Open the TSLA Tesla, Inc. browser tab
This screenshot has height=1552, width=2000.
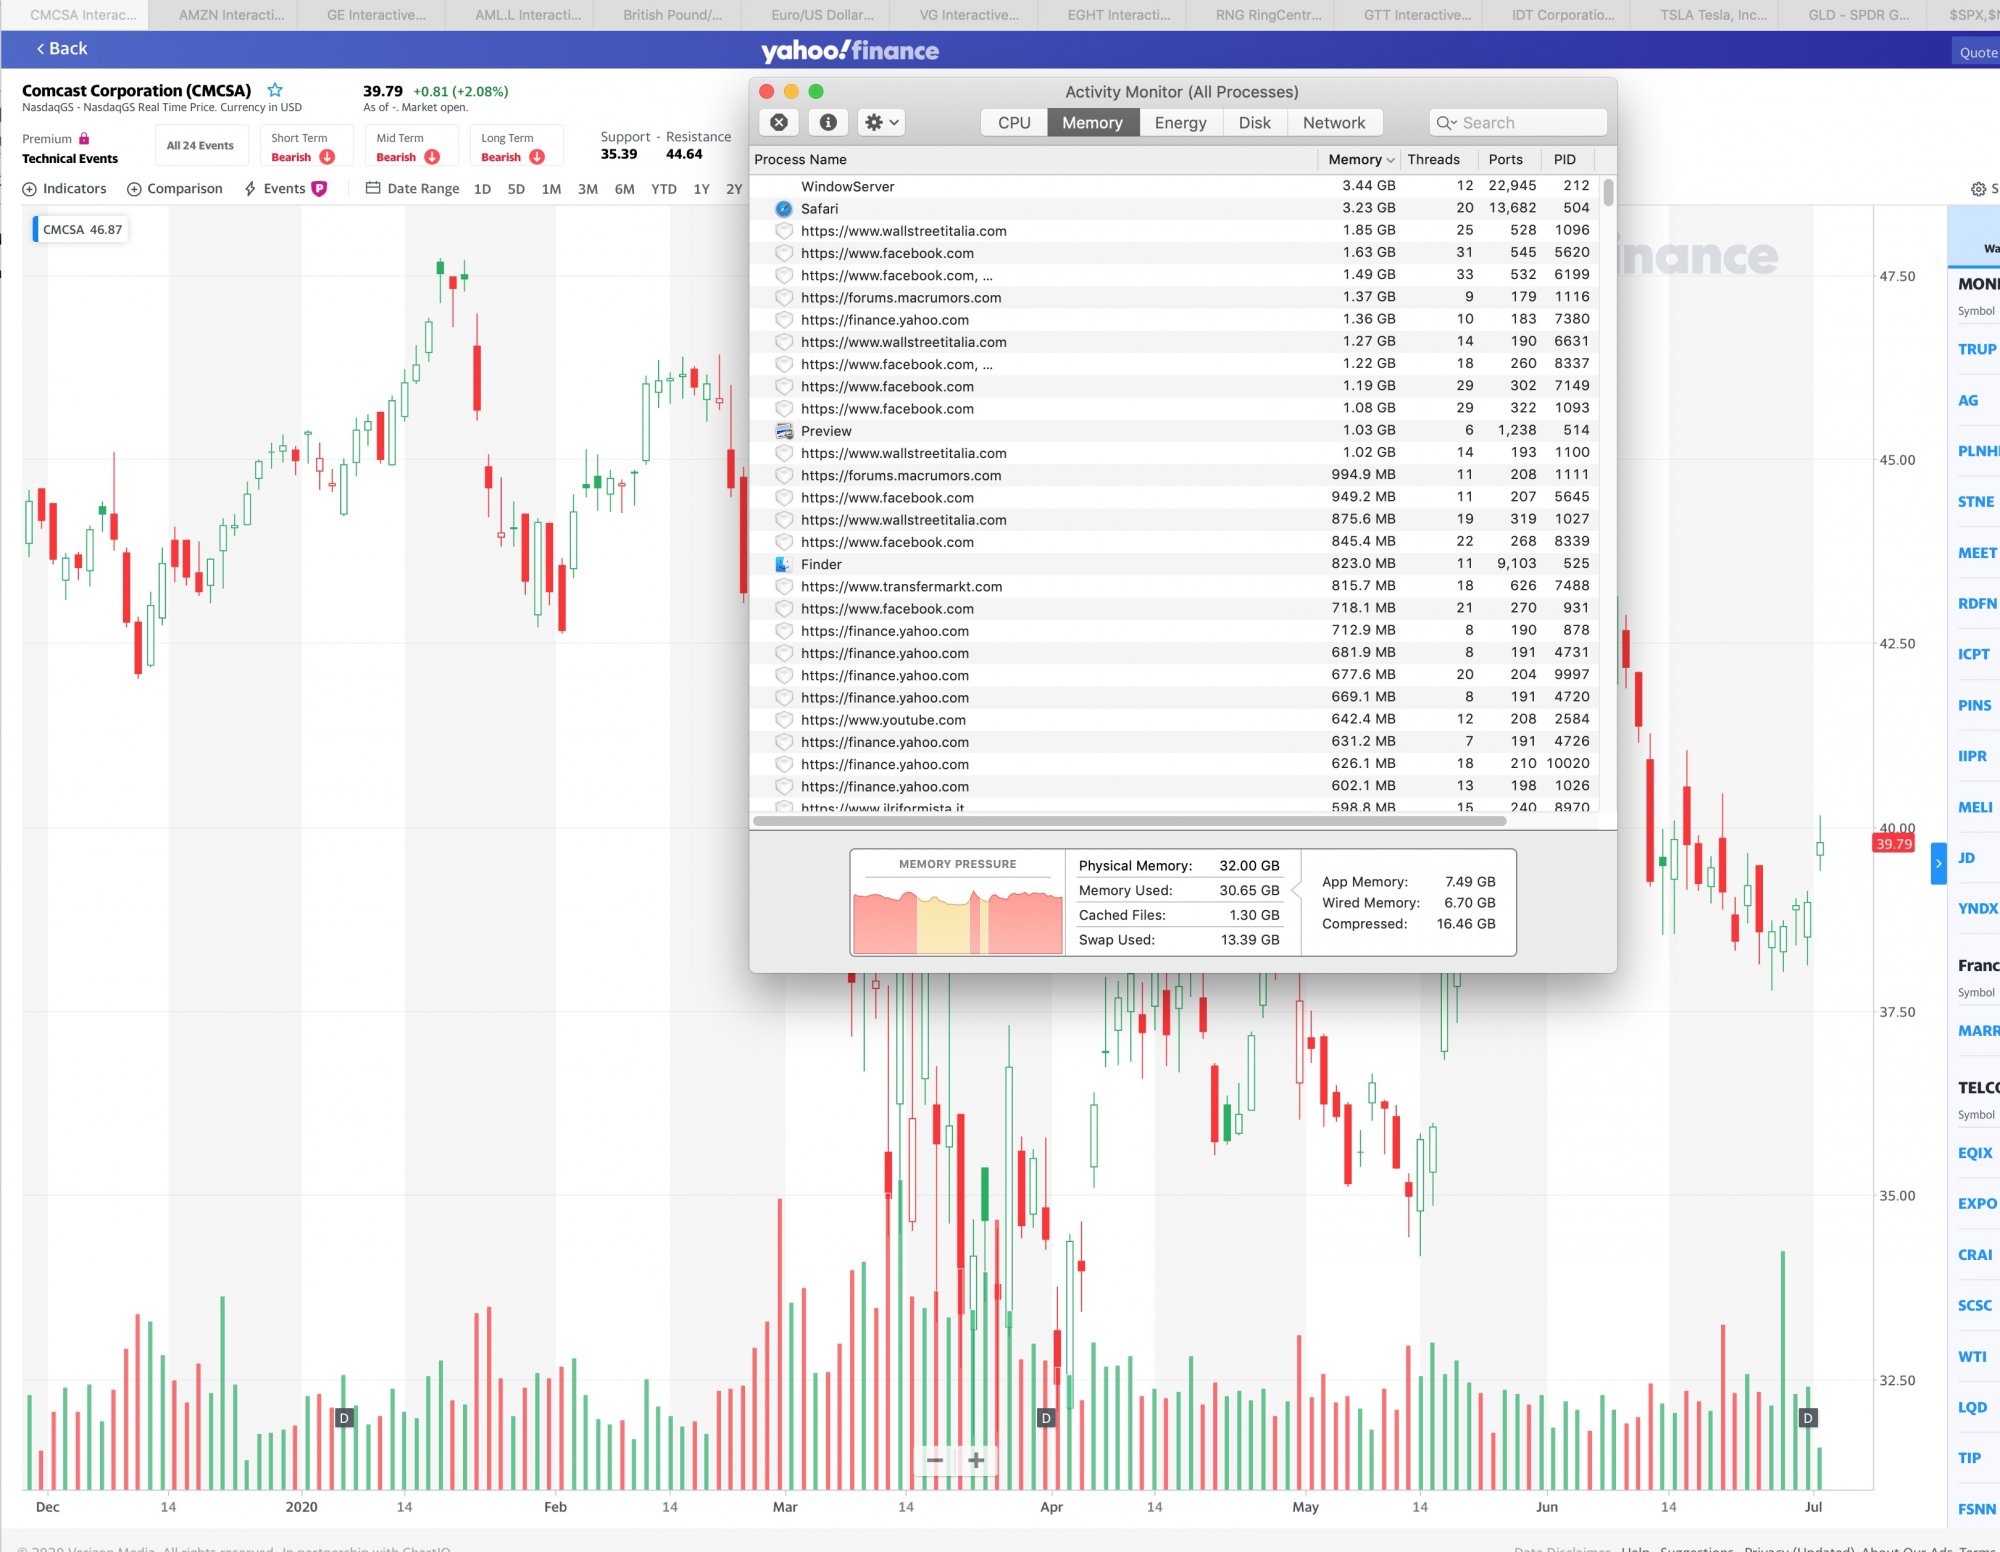1713,15
